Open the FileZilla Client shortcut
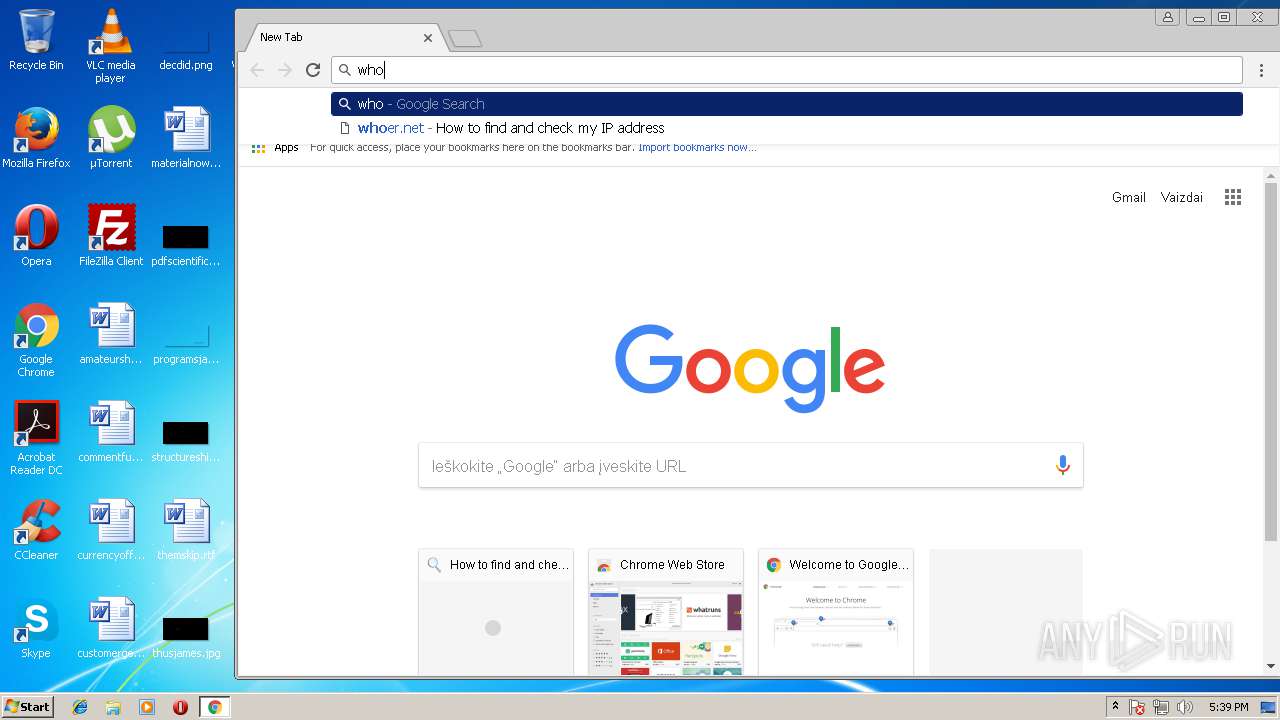The height and width of the screenshot is (720, 1280). 110,236
